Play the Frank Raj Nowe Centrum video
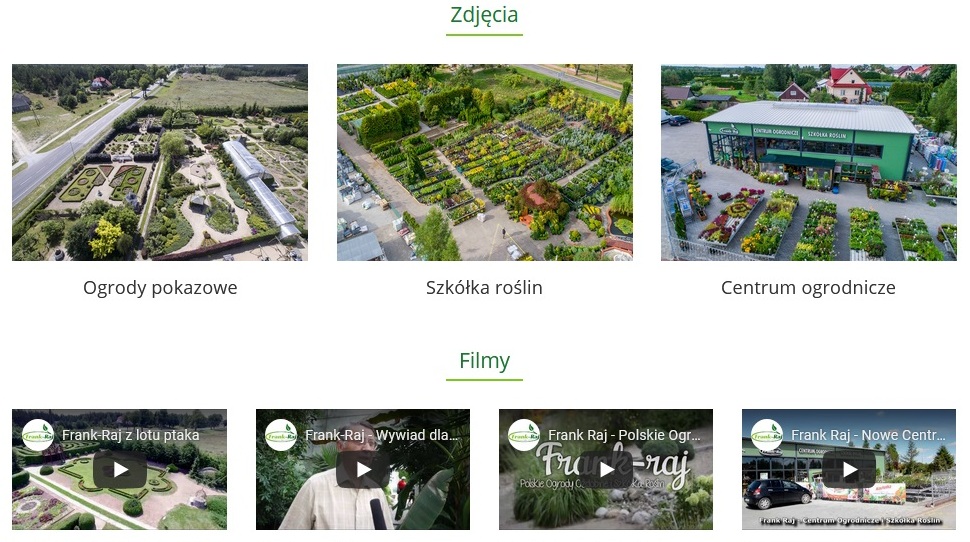970x542 pixels. click(849, 470)
